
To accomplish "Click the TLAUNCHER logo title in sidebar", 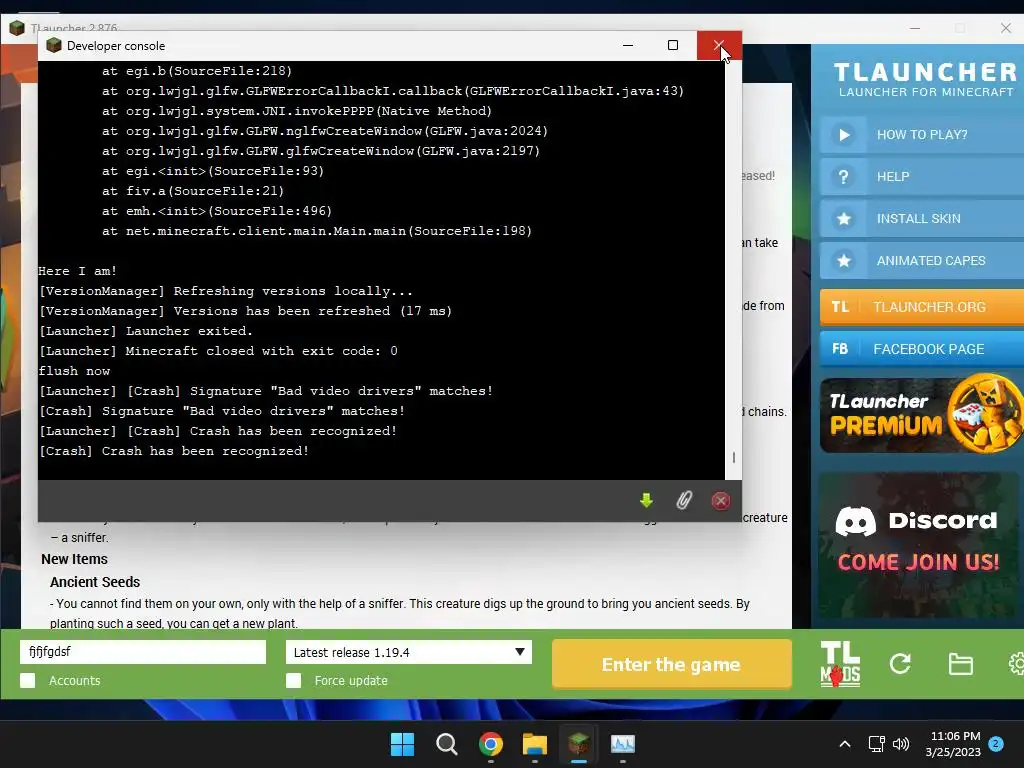I will [925, 72].
